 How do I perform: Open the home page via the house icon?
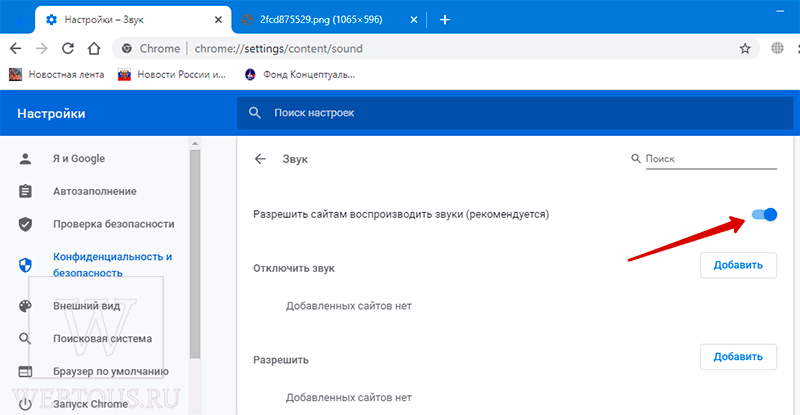coord(94,48)
